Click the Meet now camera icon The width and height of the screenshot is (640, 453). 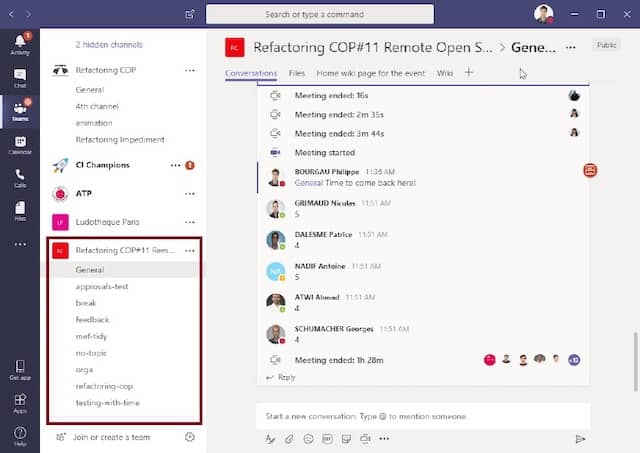(365, 439)
